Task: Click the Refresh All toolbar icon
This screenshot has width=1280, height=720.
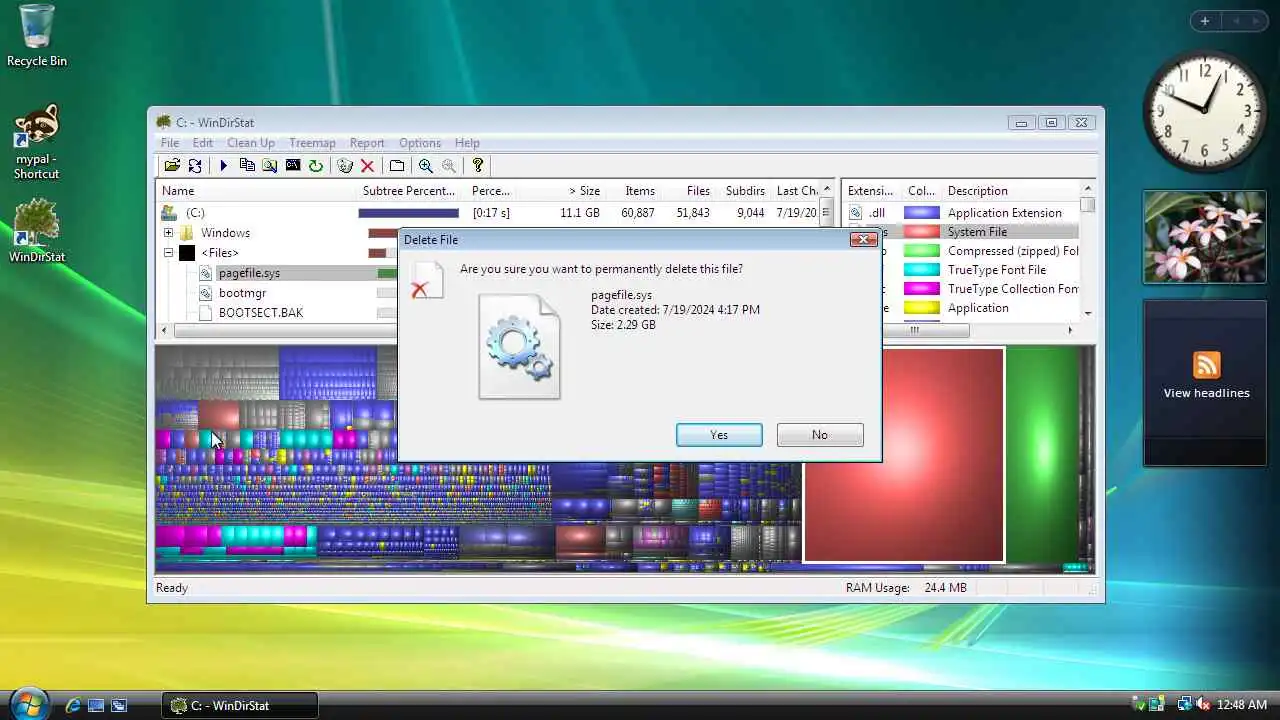Action: coord(195,166)
